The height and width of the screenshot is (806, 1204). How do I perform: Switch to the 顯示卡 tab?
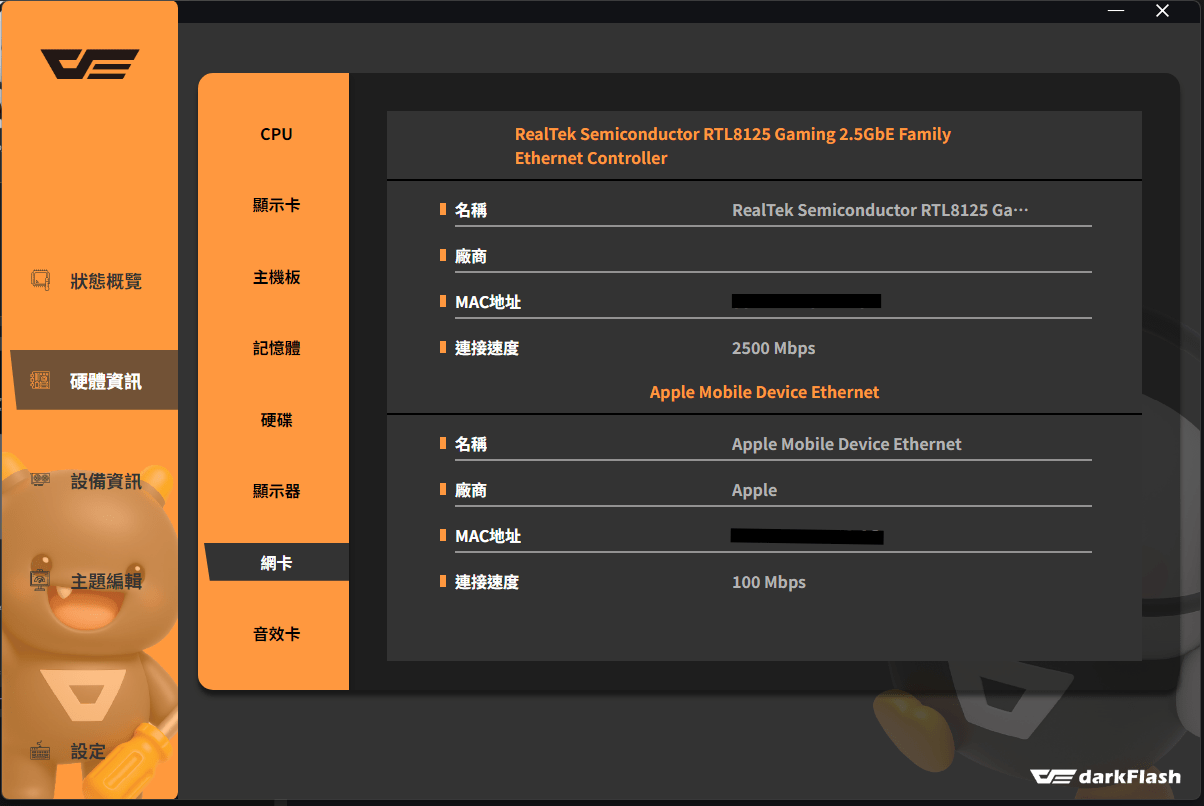276,205
